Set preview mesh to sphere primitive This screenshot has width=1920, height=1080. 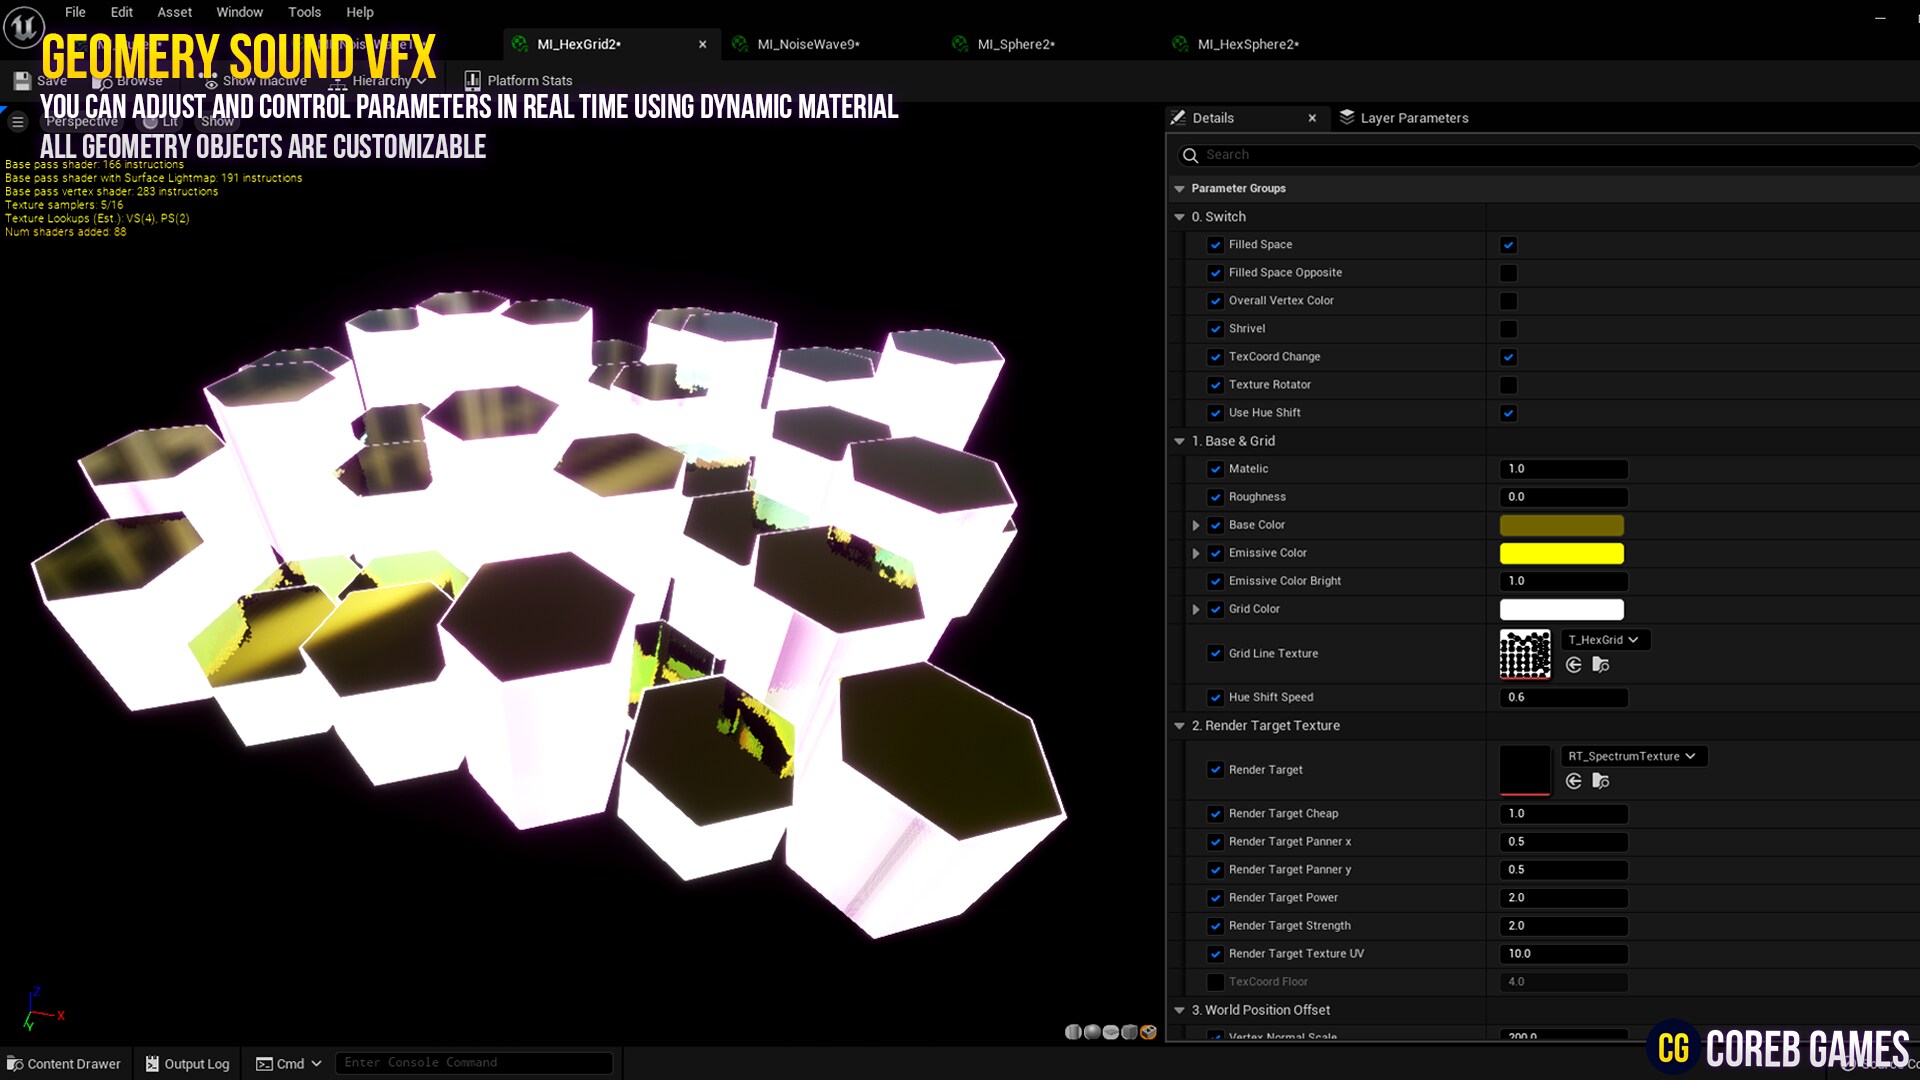(1092, 1032)
